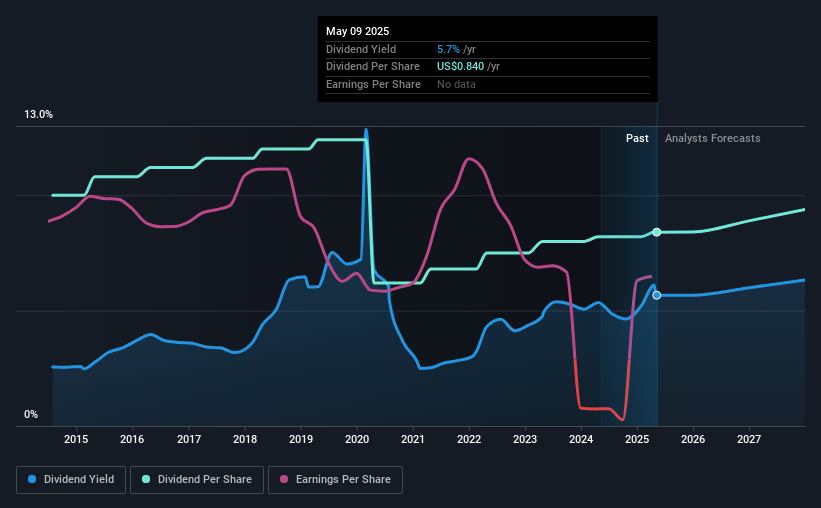The image size is (821, 508).
Task: Click the teal Dividend Per Share marker on chart
Action: coord(657,232)
